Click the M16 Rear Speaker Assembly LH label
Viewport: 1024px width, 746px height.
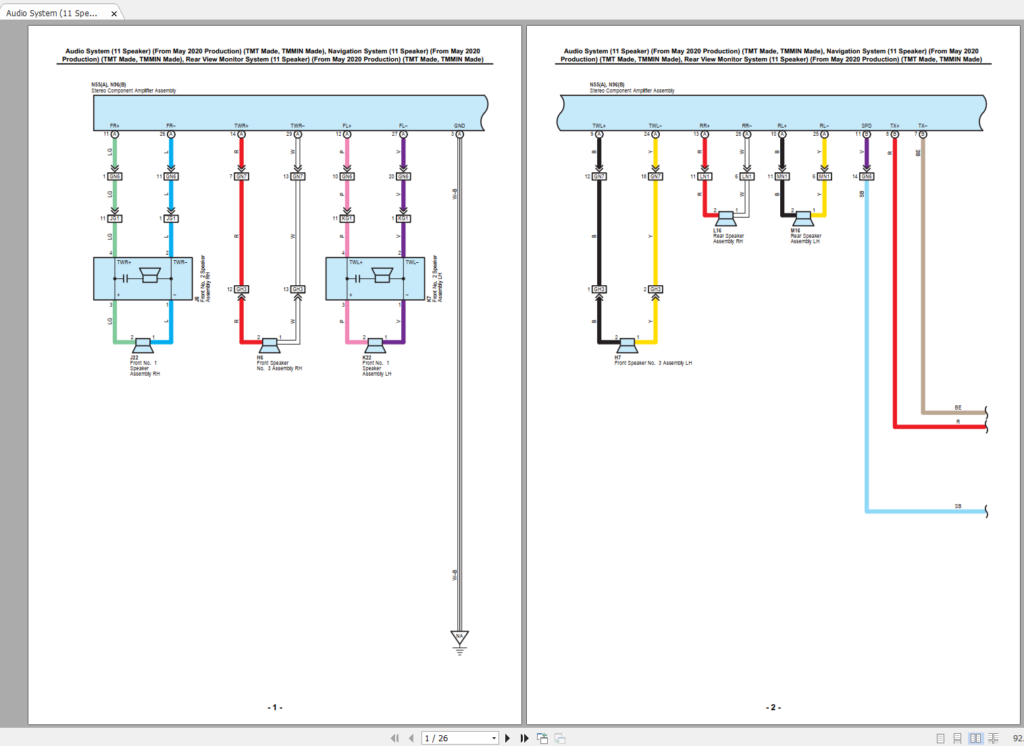pos(805,236)
